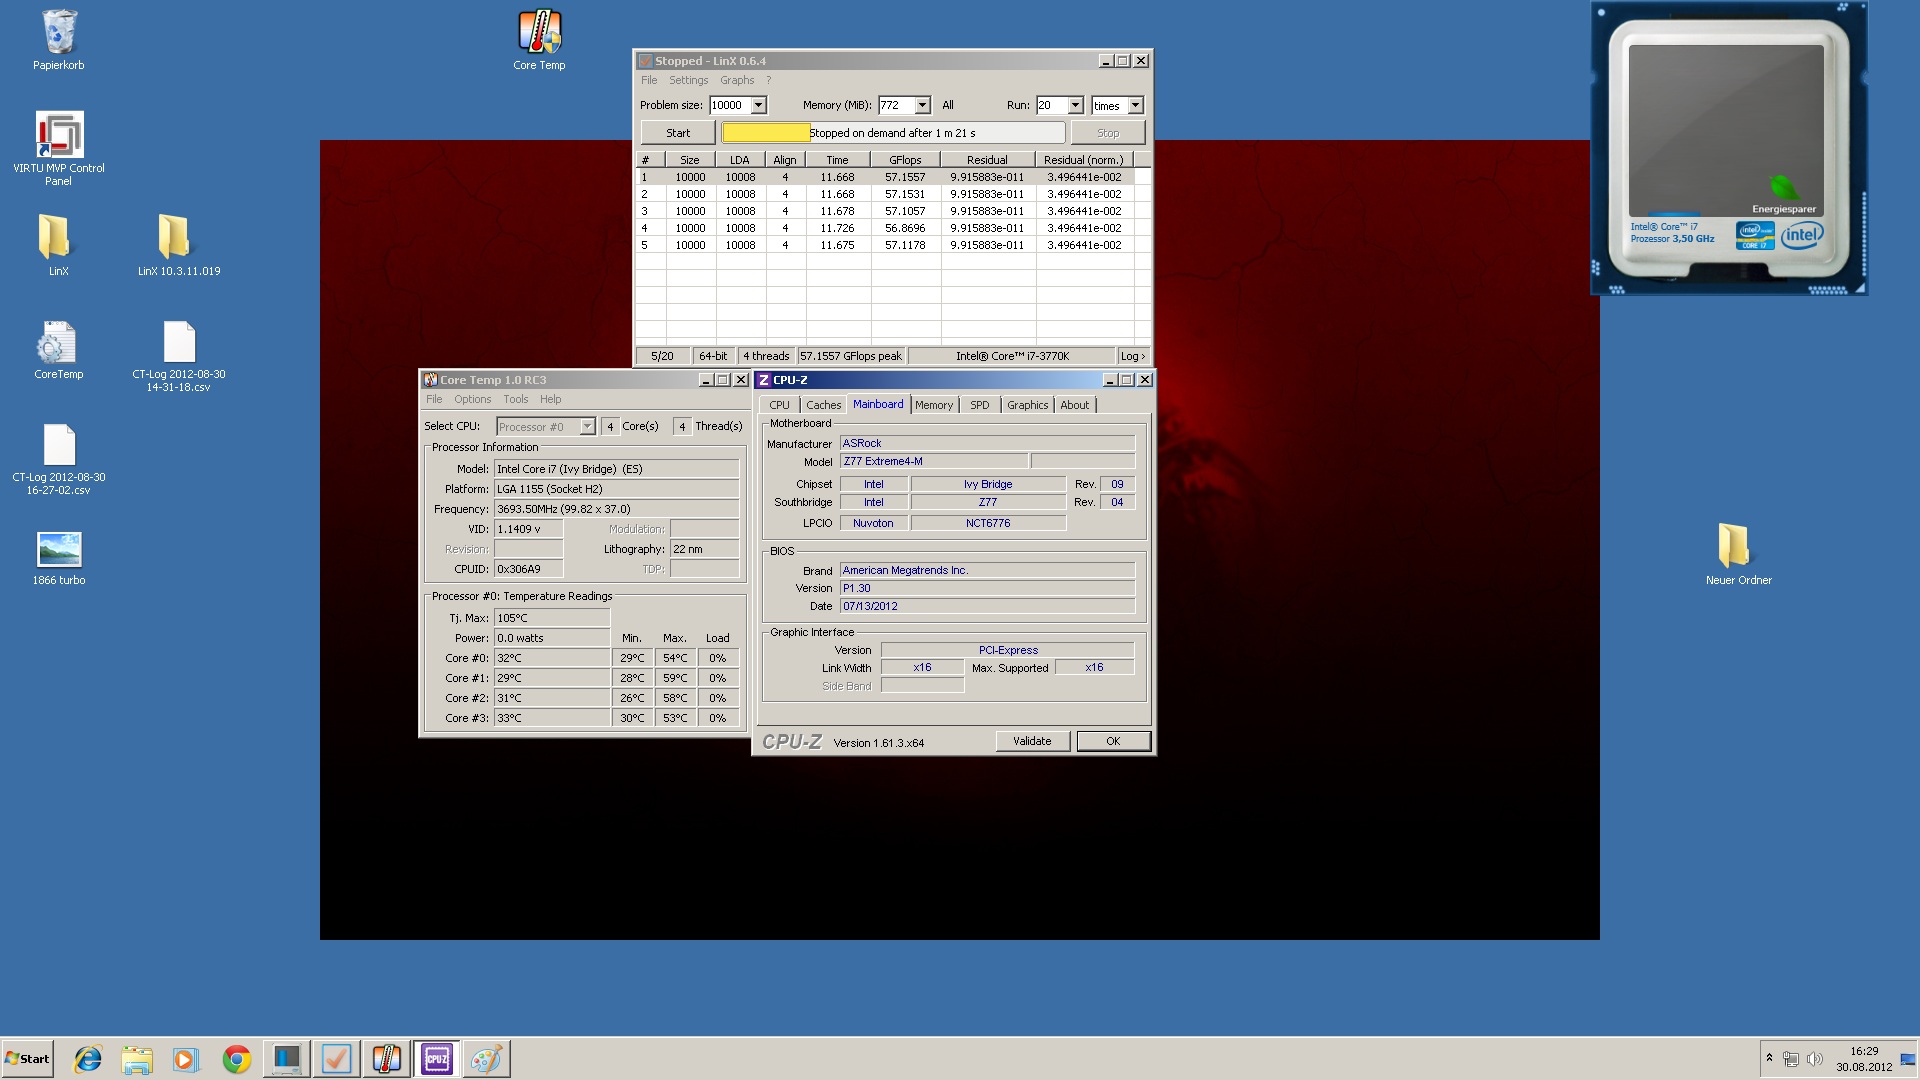The image size is (1920, 1080).
Task: Expand the Memory (MiB) dropdown
Action: click(922, 105)
